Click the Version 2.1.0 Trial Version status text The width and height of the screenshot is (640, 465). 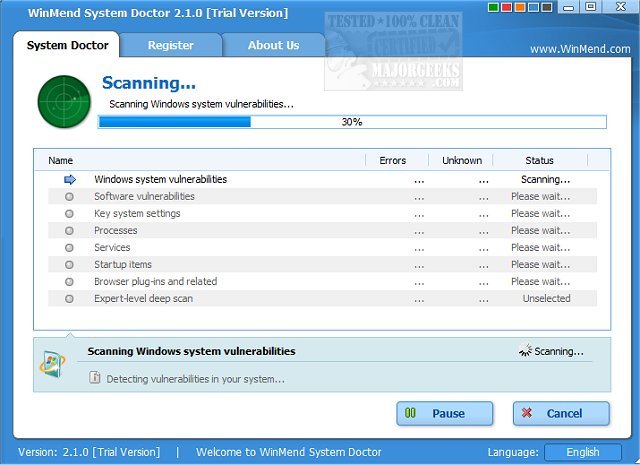pyautogui.click(x=89, y=452)
